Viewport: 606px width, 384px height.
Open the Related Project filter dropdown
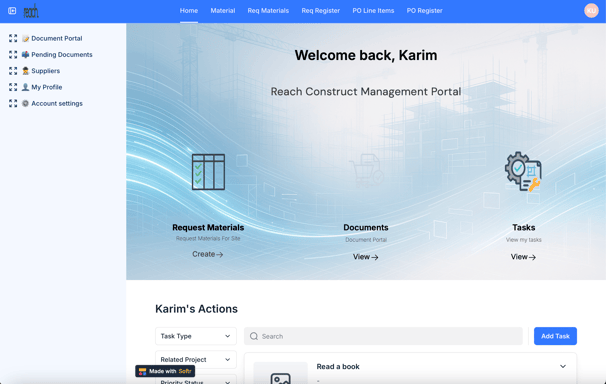click(196, 360)
